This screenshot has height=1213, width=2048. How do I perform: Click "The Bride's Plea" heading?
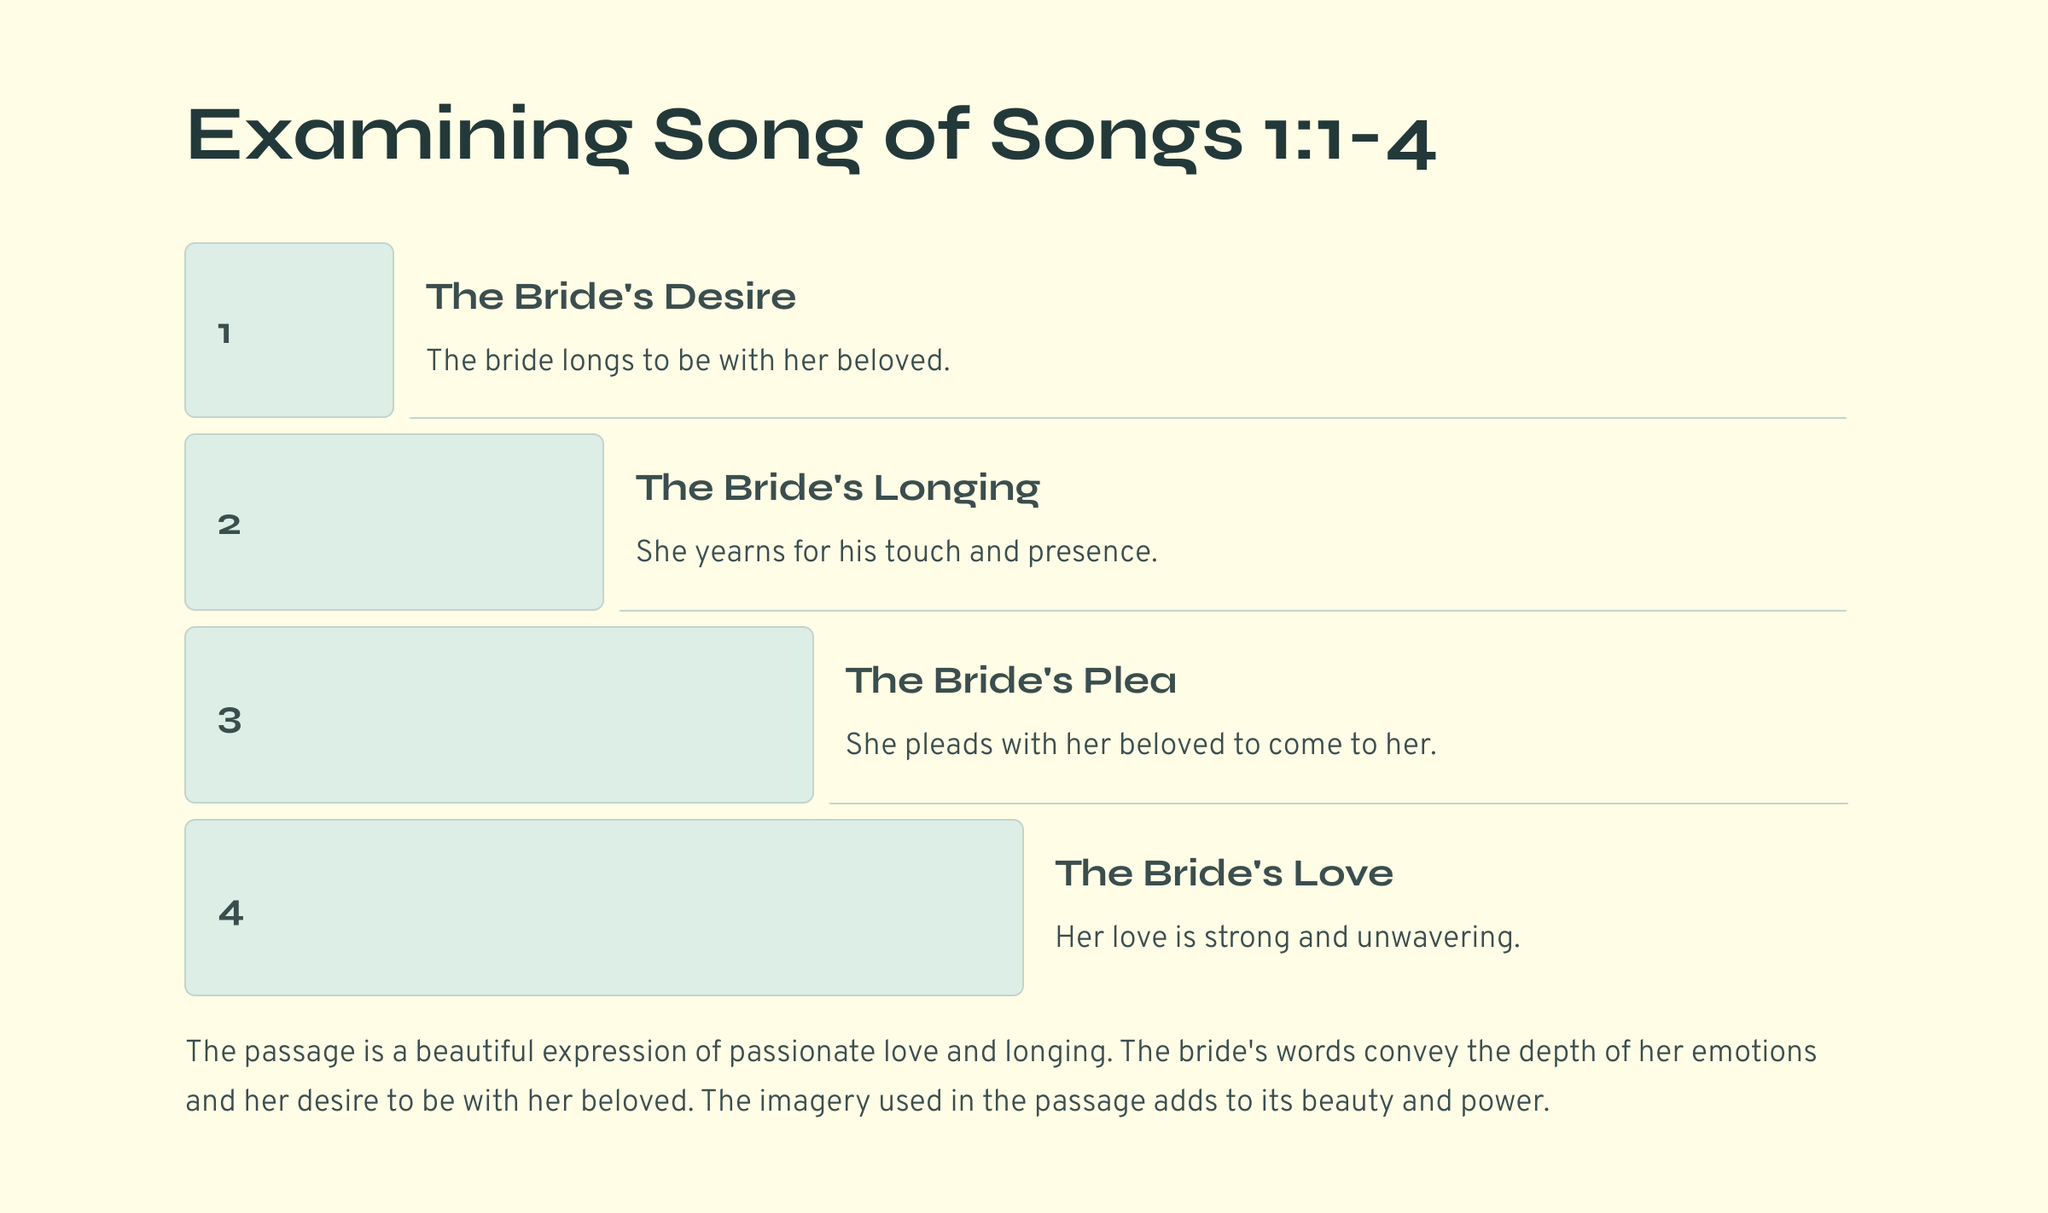tap(1011, 681)
